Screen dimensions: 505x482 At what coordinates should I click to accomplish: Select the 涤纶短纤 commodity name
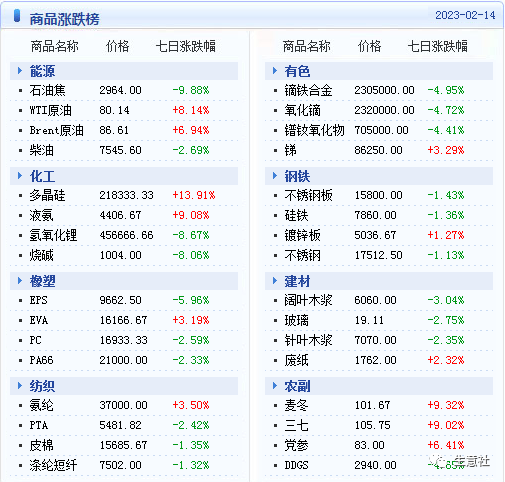pos(53,465)
